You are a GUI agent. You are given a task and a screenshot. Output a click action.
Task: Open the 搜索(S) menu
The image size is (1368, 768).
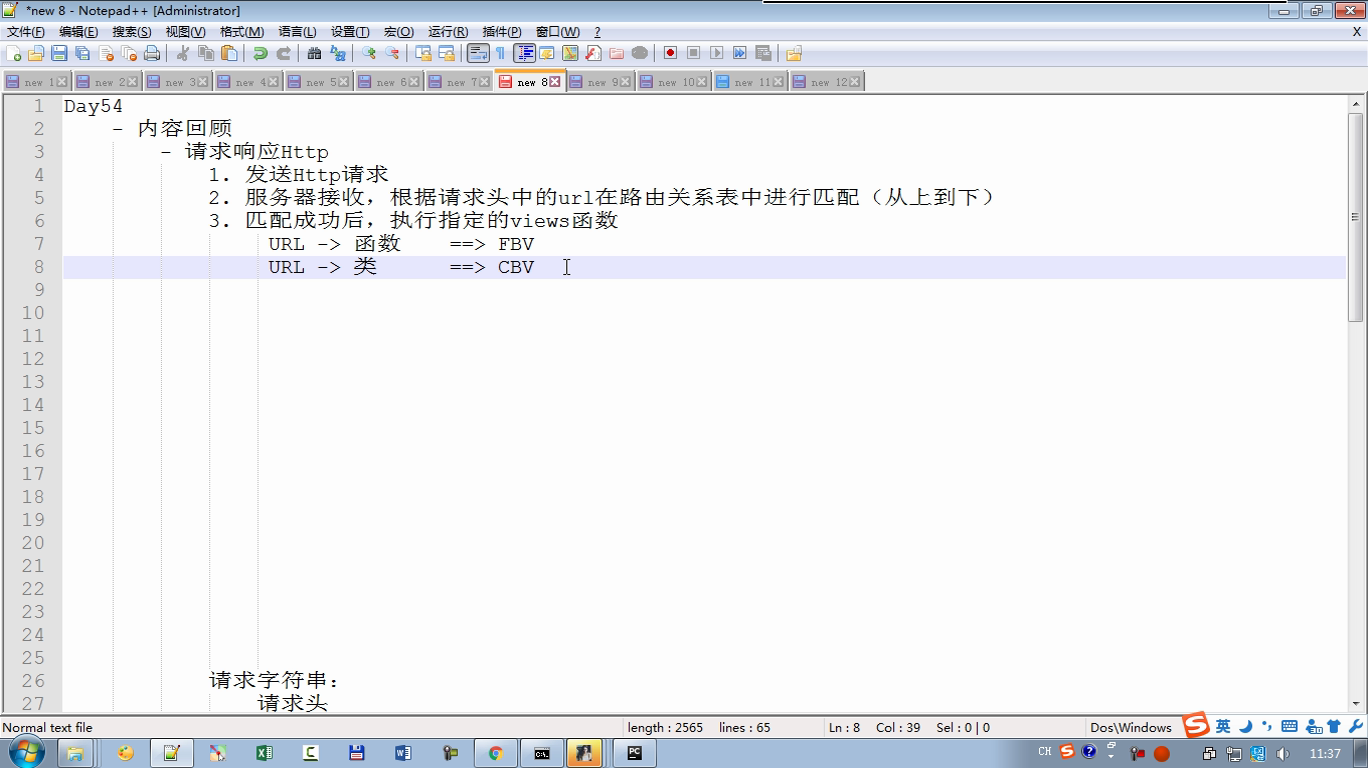(x=132, y=32)
